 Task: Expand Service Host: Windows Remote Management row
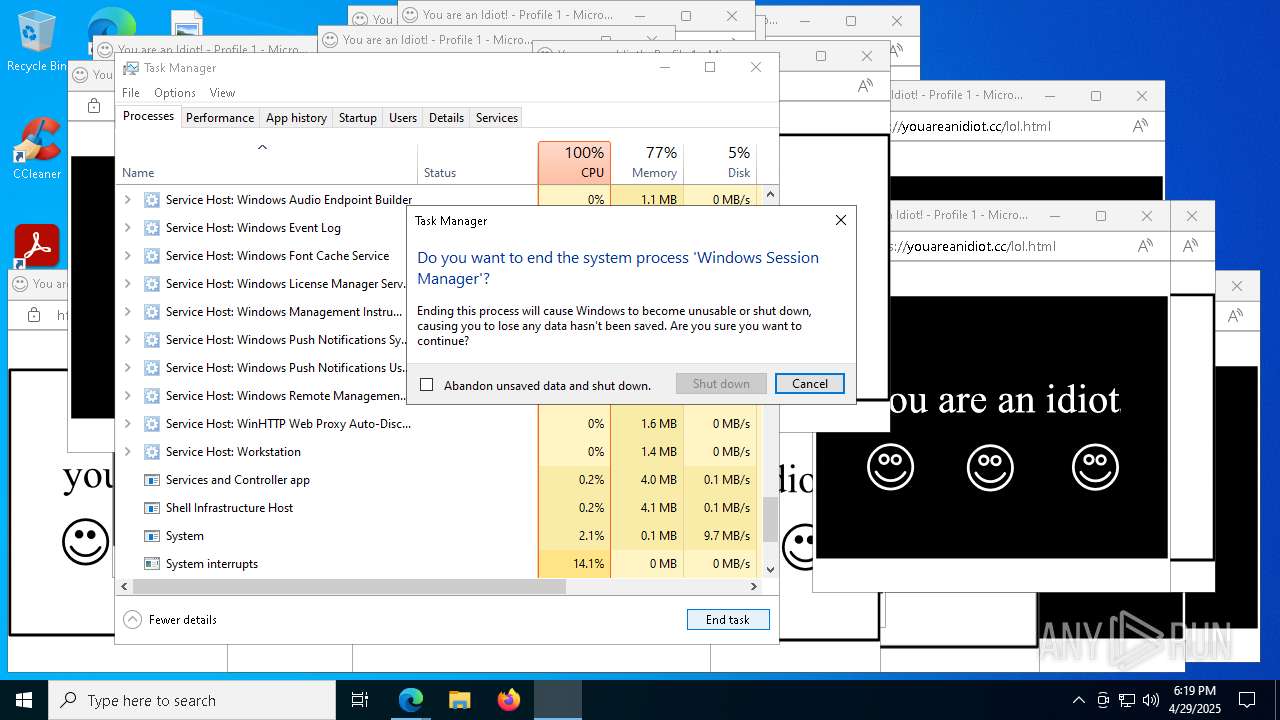[x=127, y=396]
